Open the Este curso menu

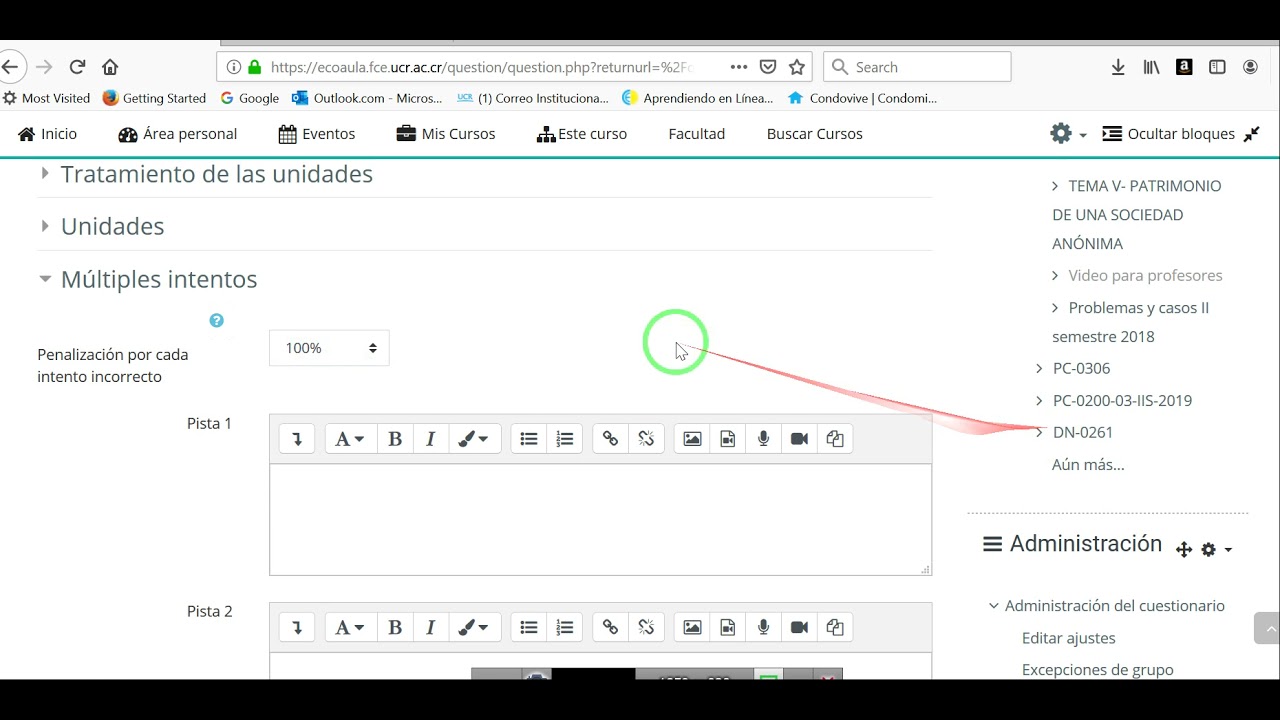(582, 134)
